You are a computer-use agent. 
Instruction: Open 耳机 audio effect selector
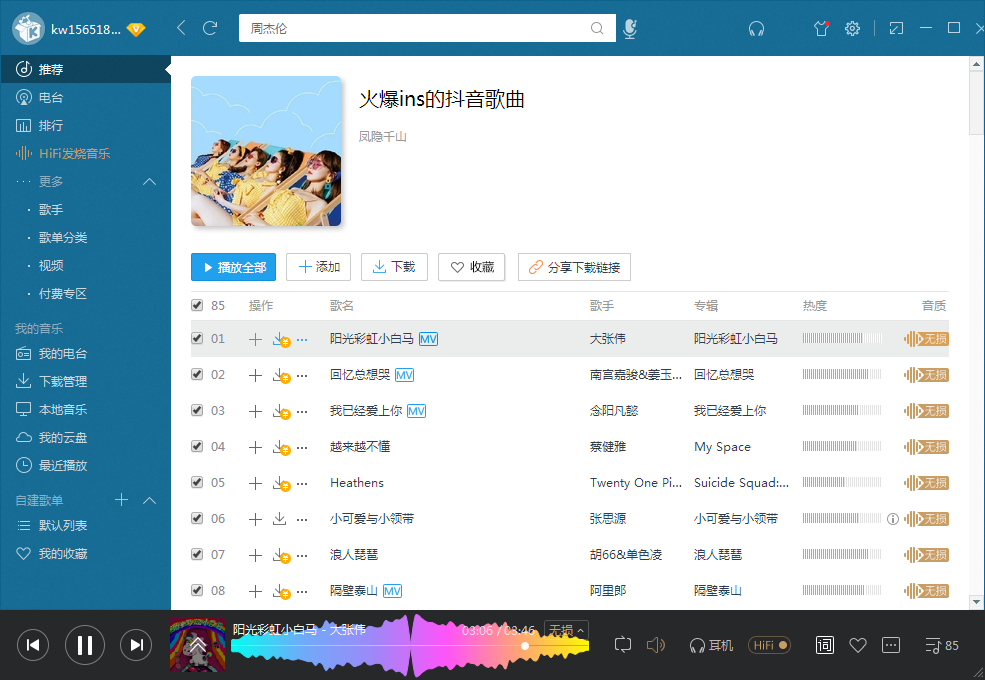coord(711,645)
